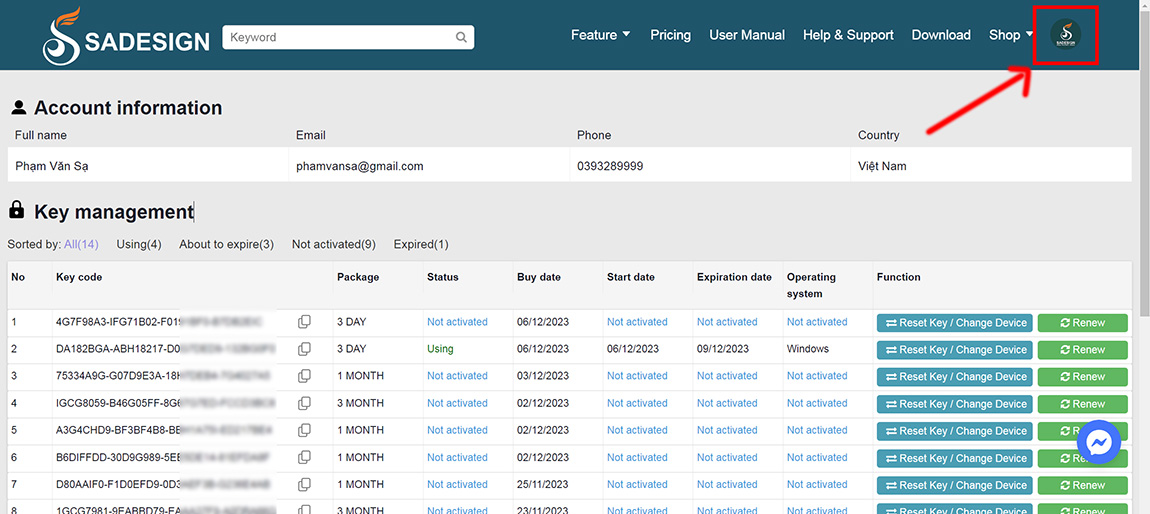Copy key code in row 2
The width and height of the screenshot is (1150, 514).
[304, 349]
